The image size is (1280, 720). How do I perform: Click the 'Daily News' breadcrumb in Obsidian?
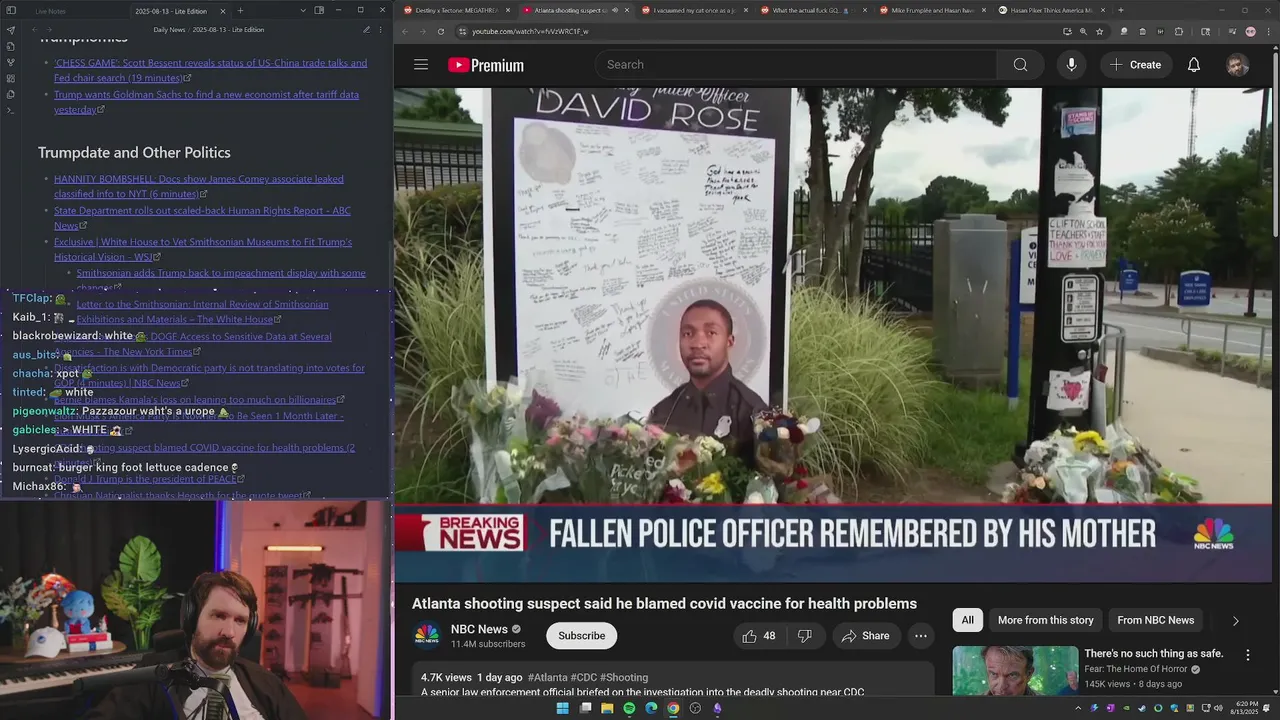[169, 30]
